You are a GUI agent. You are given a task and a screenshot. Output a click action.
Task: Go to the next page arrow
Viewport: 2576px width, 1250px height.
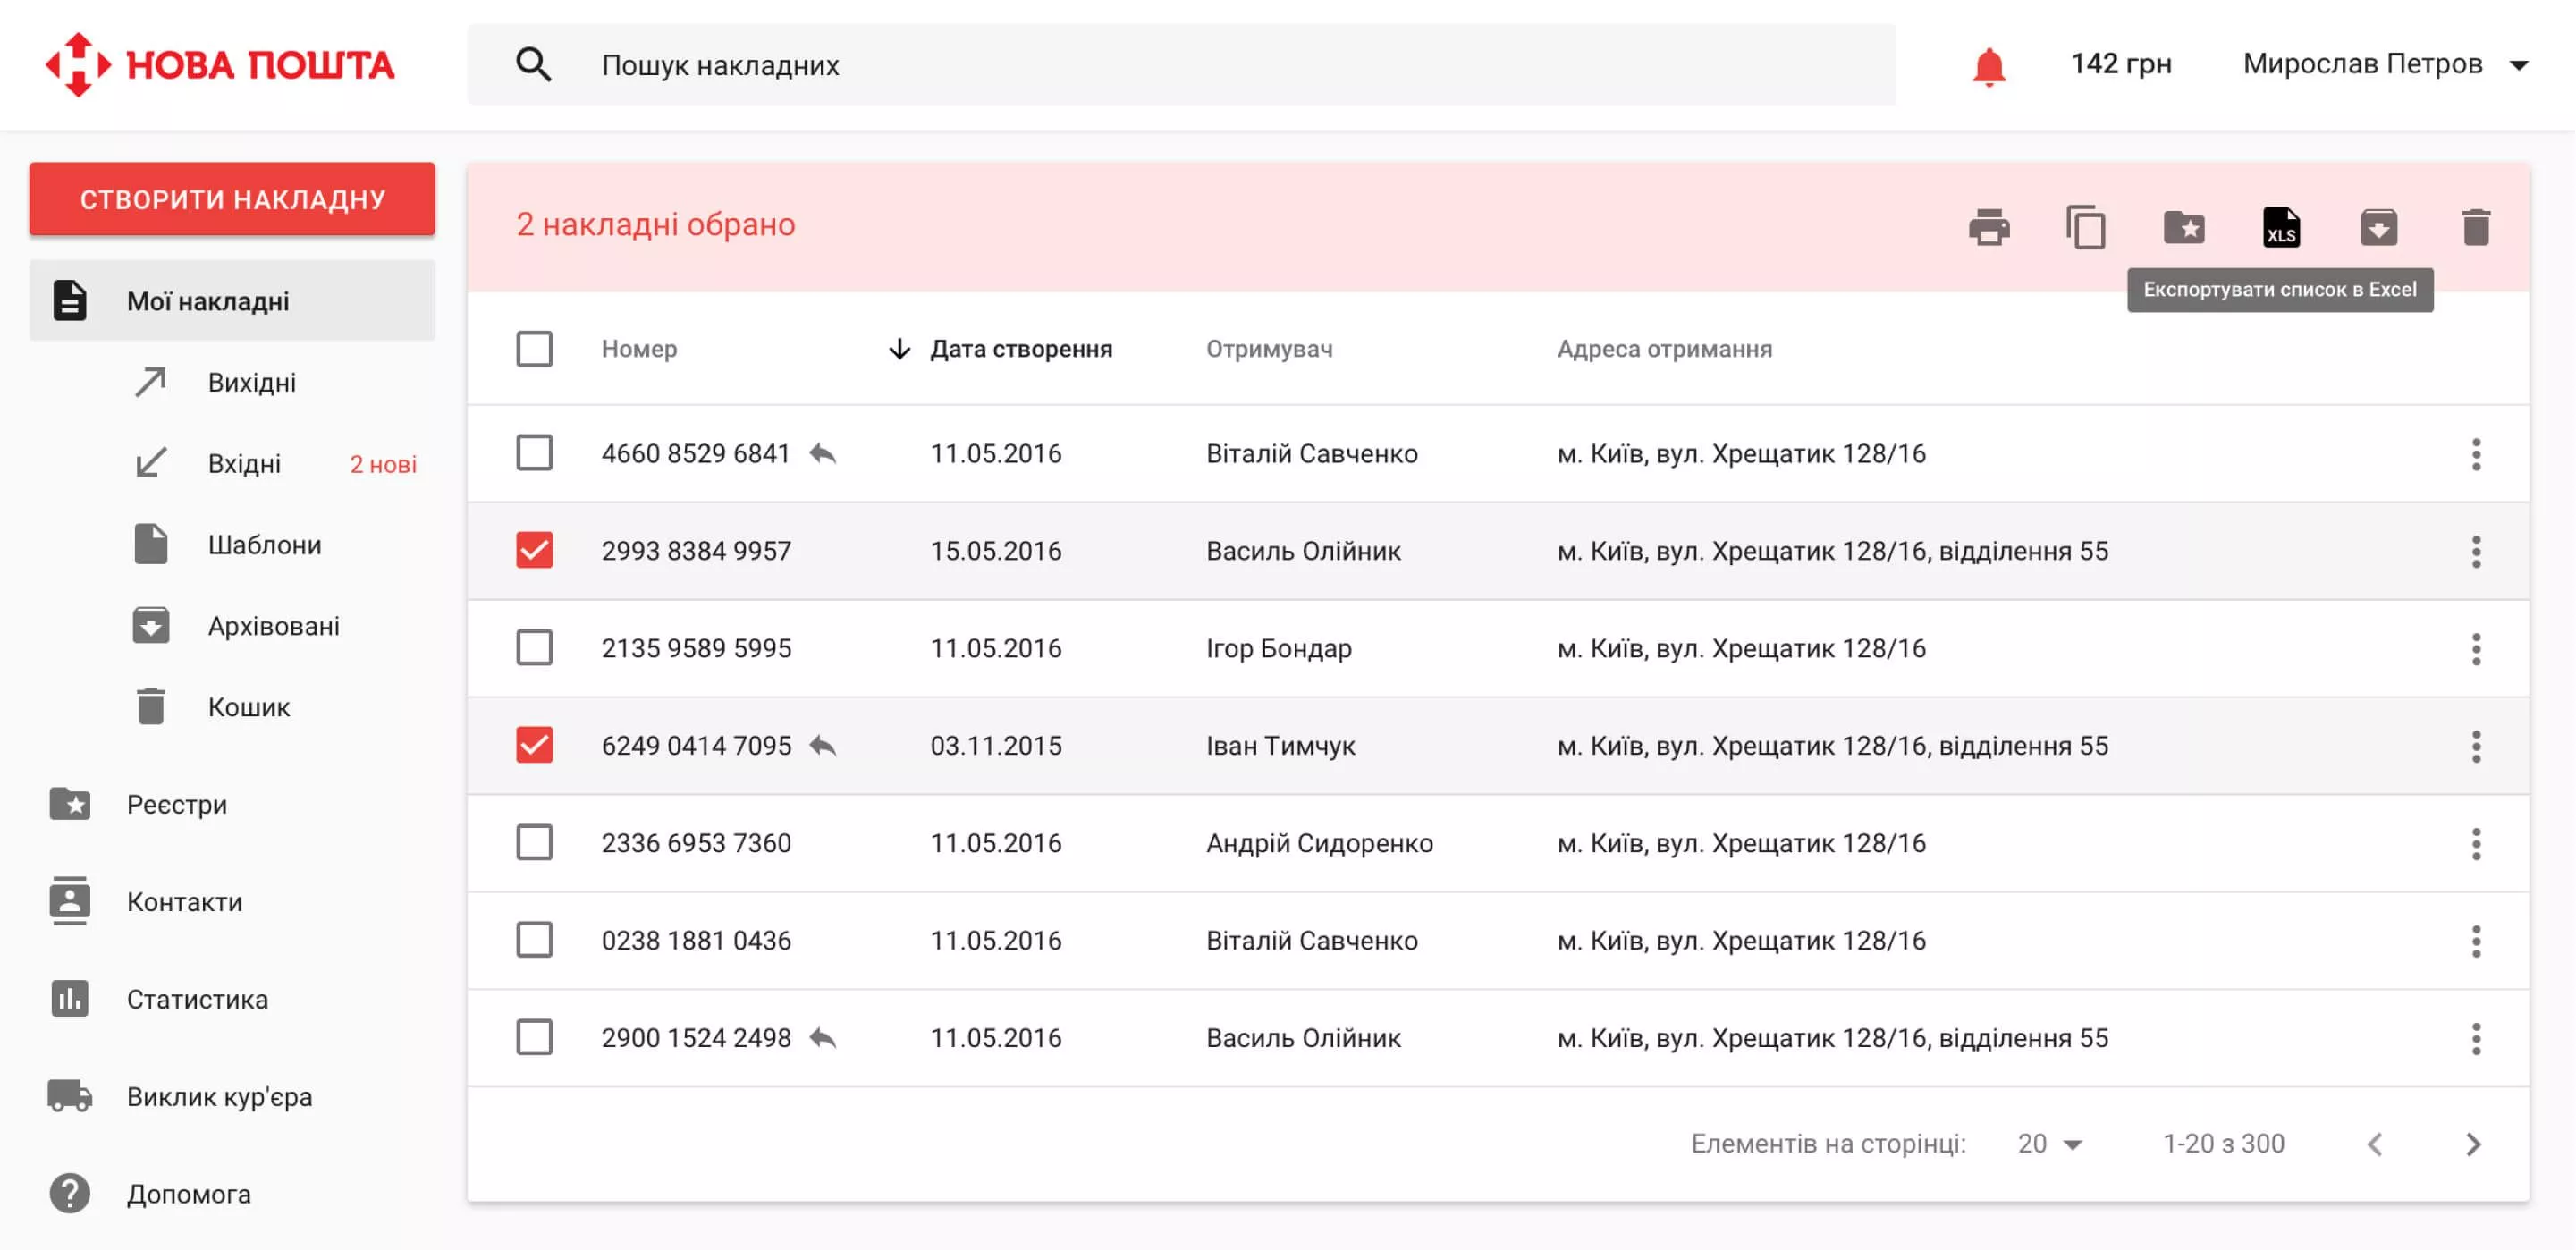pyautogui.click(x=2473, y=1144)
